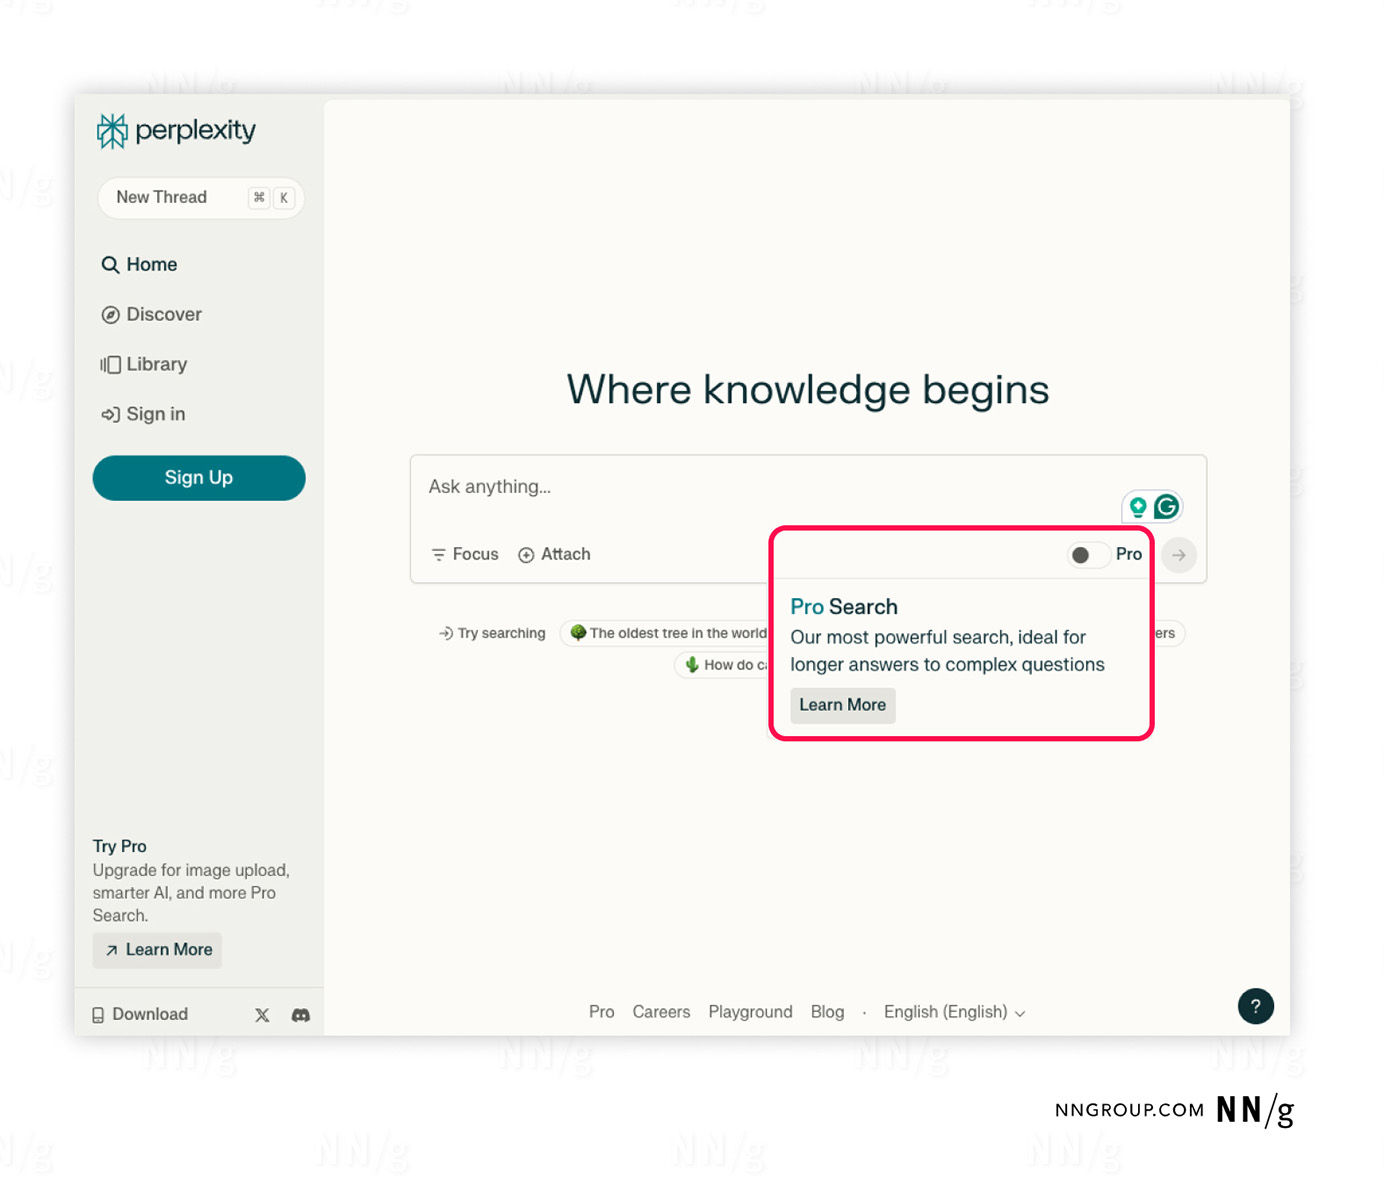Open Perplexity's X (Twitter) icon
1384x1192 pixels.
pos(262,1014)
